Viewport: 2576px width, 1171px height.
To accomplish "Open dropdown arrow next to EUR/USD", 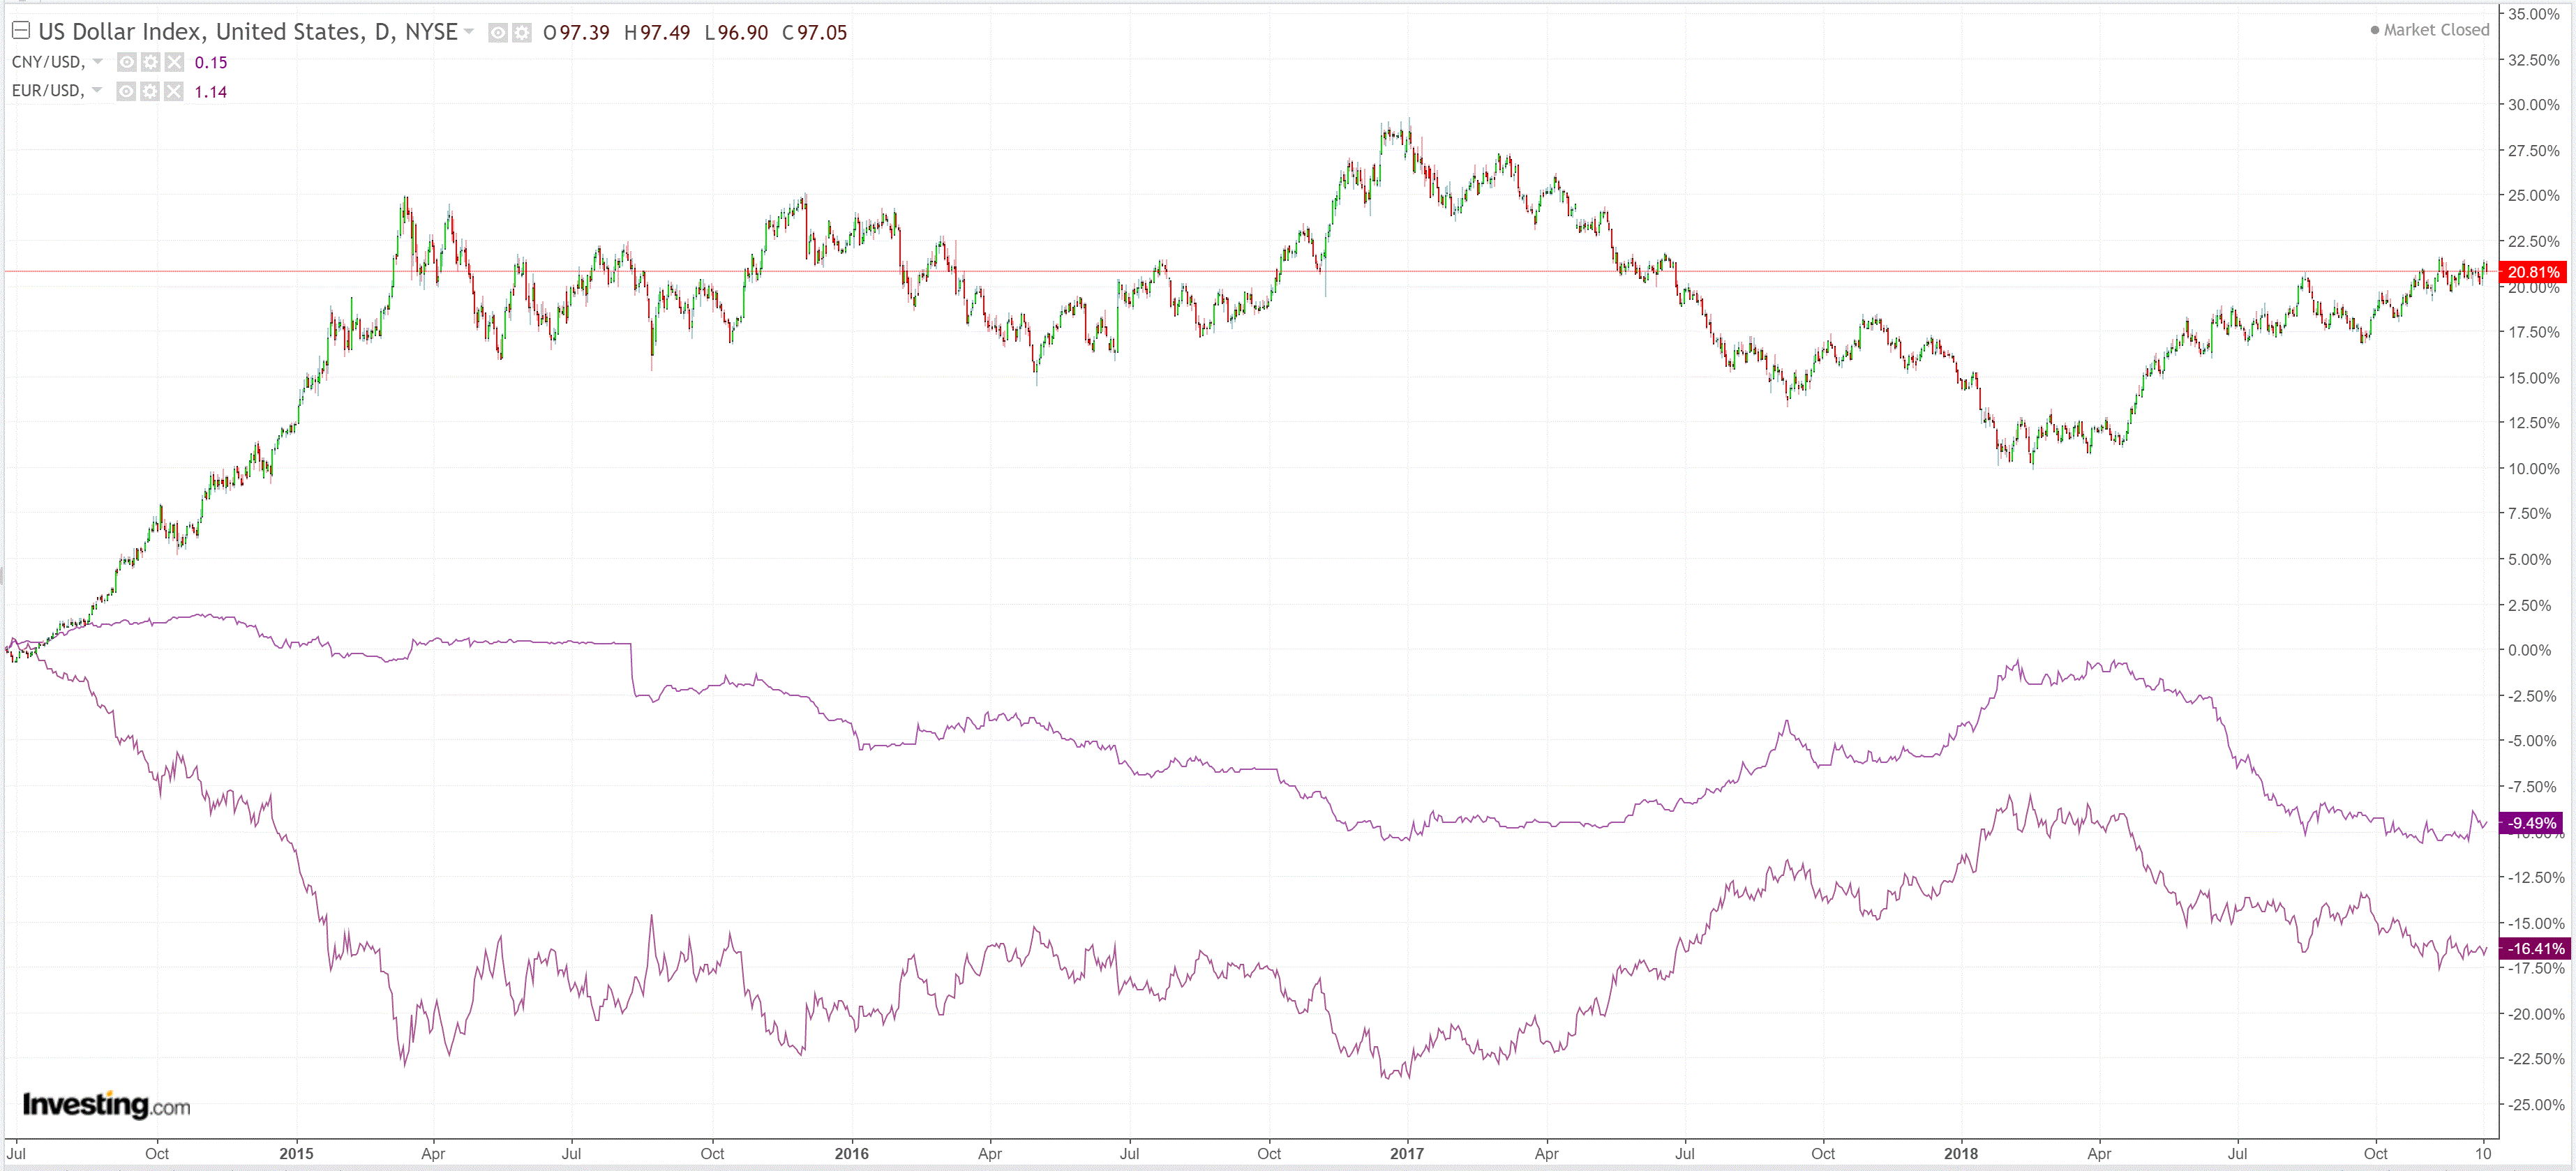I will pos(97,90).
